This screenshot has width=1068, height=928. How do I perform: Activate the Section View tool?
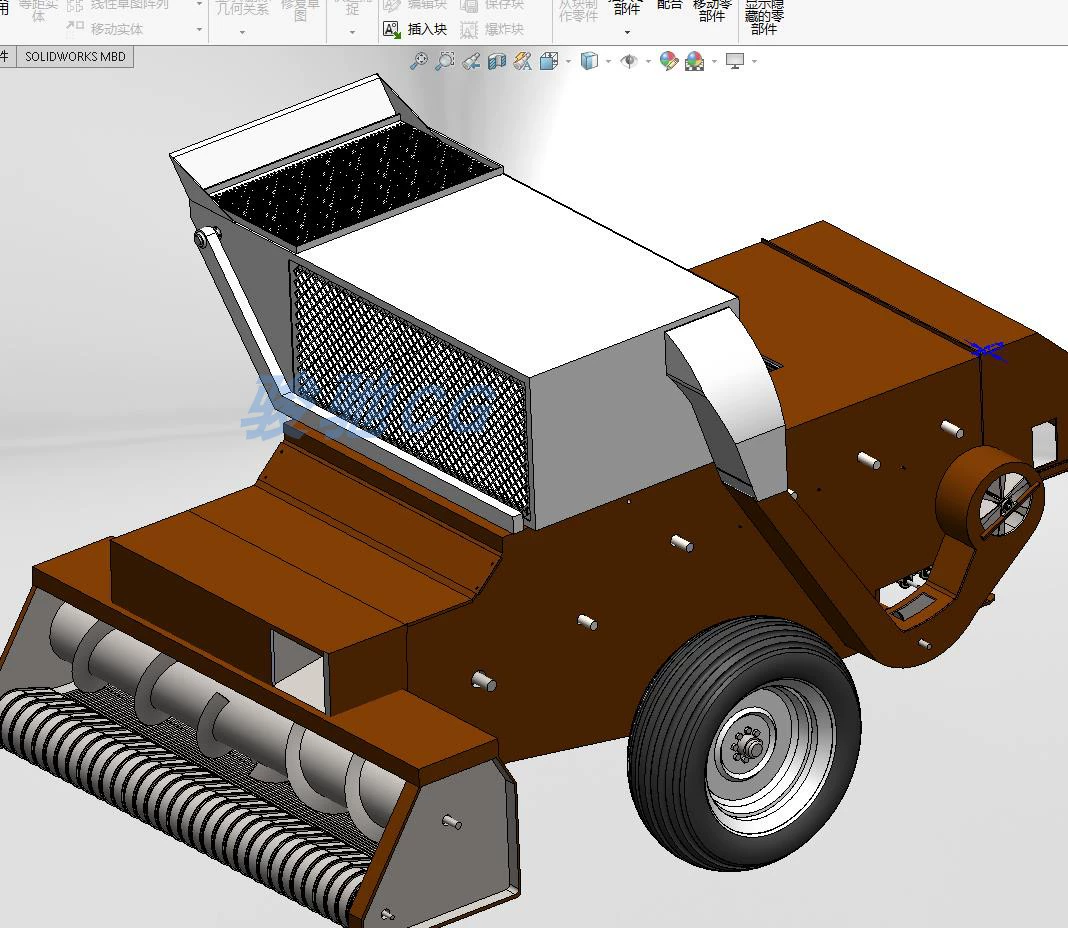(x=497, y=61)
